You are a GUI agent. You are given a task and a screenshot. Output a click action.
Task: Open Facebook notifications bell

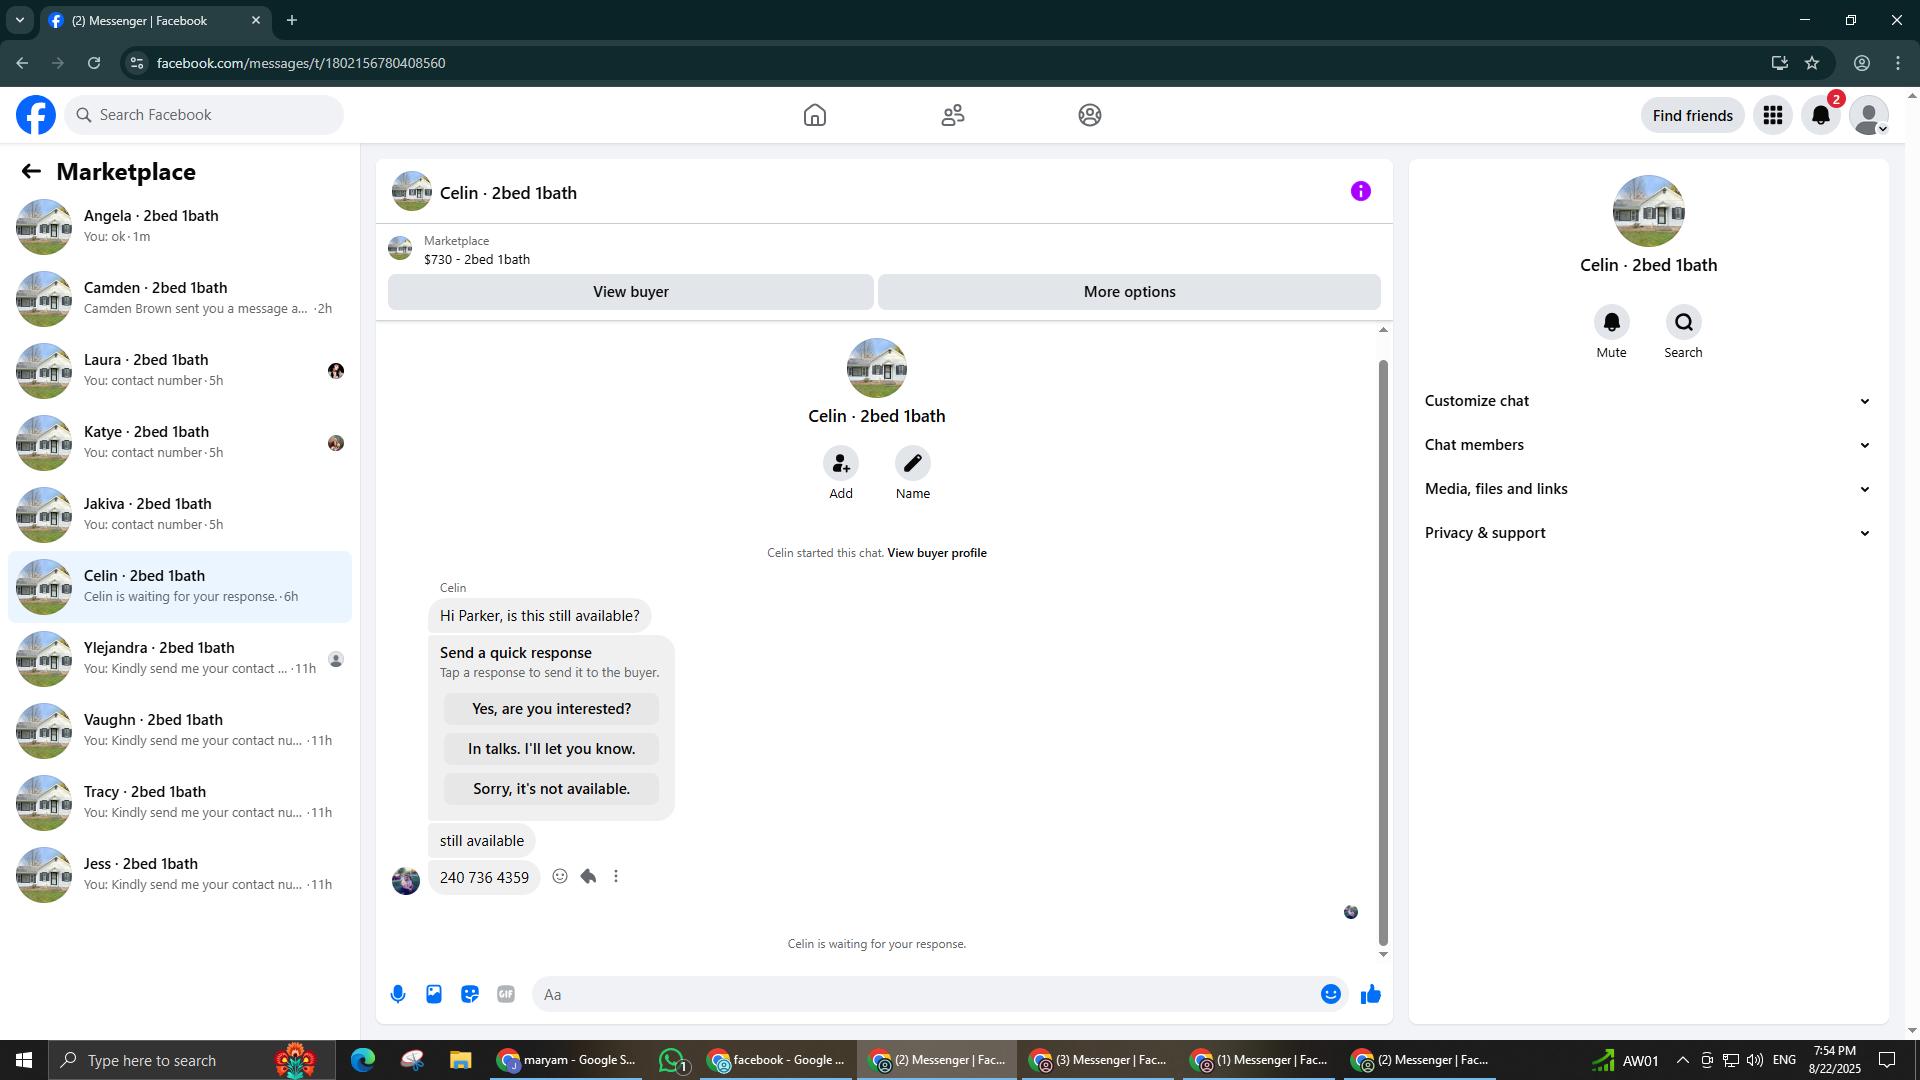[1820, 115]
